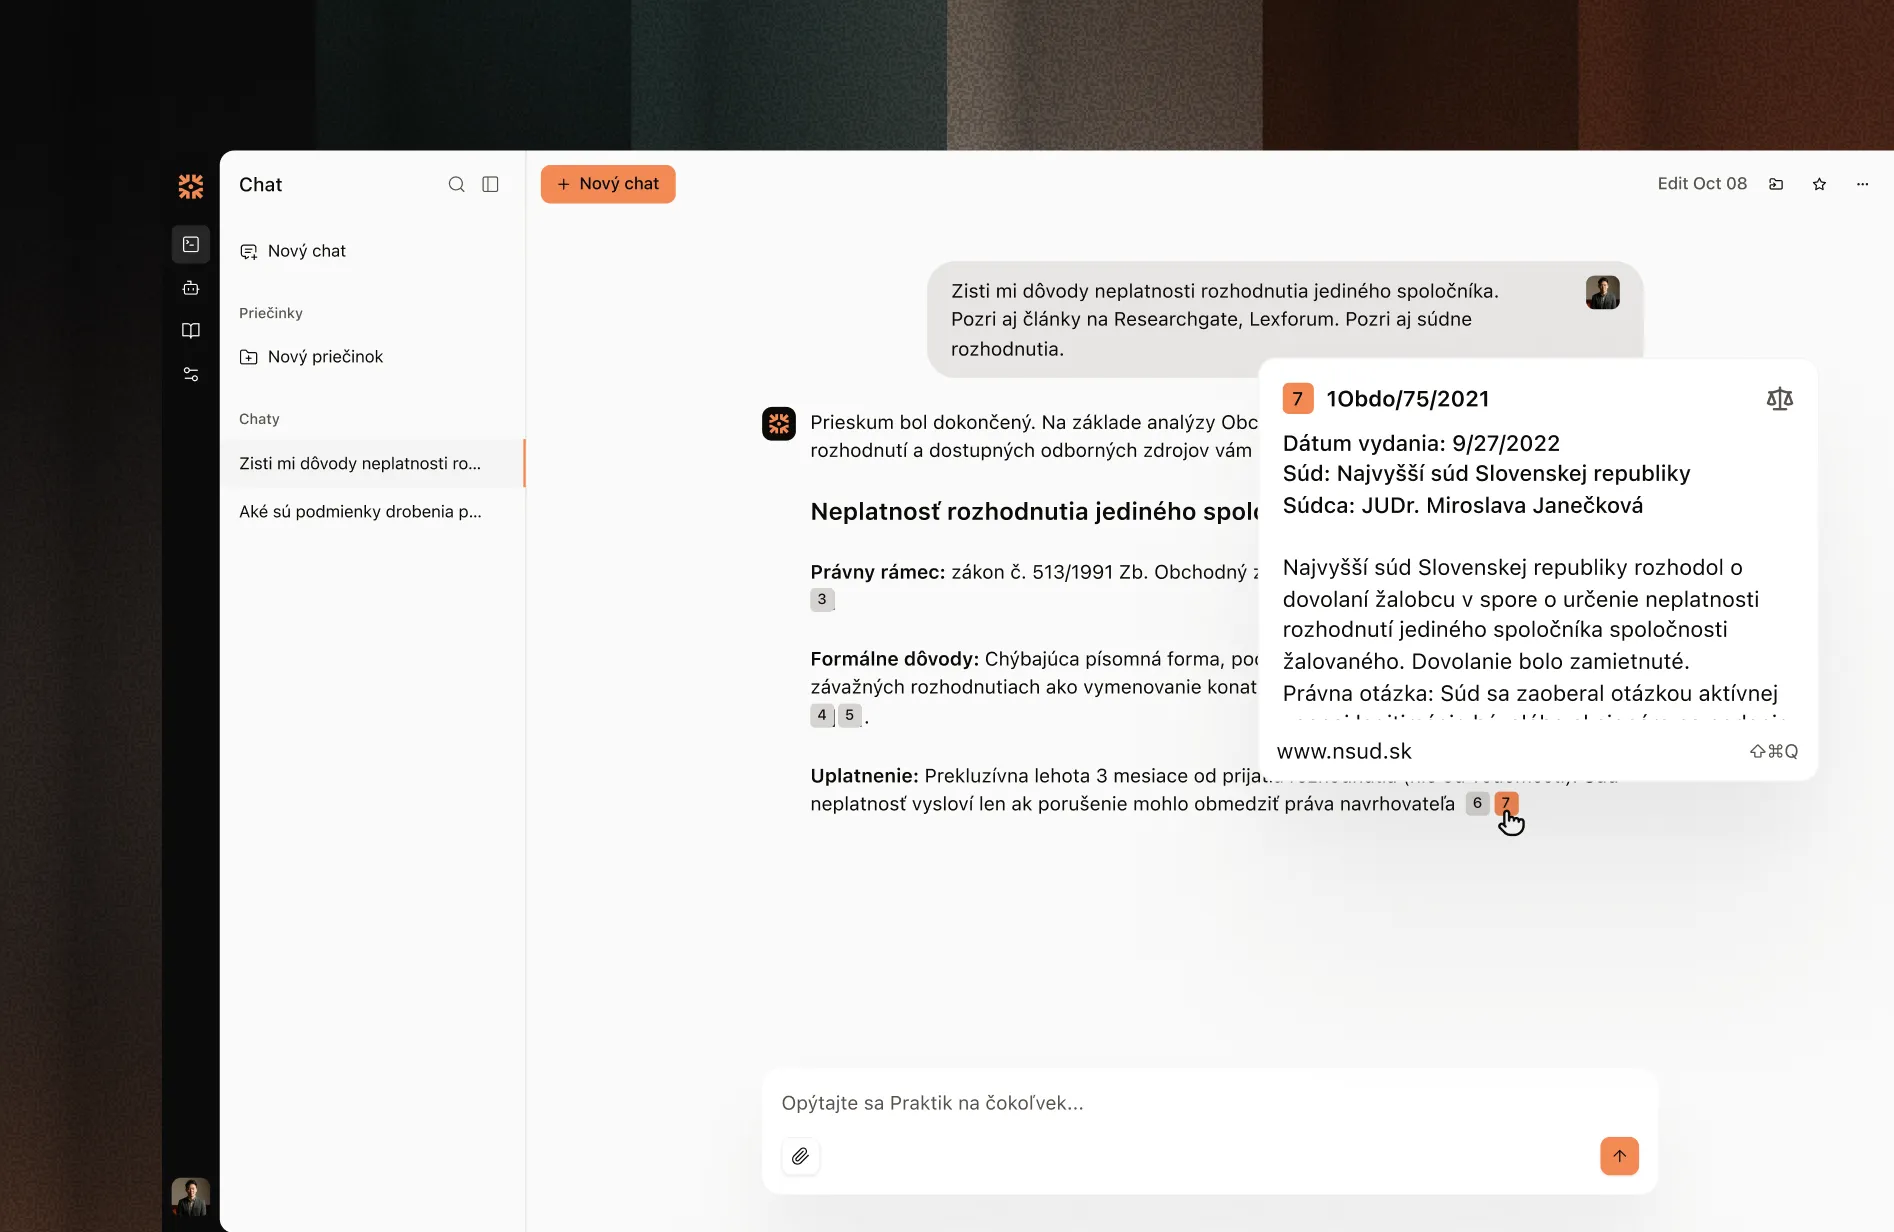This screenshot has height=1232, width=1894.
Task: Select Nový chat in the sidebar
Action: [306, 251]
